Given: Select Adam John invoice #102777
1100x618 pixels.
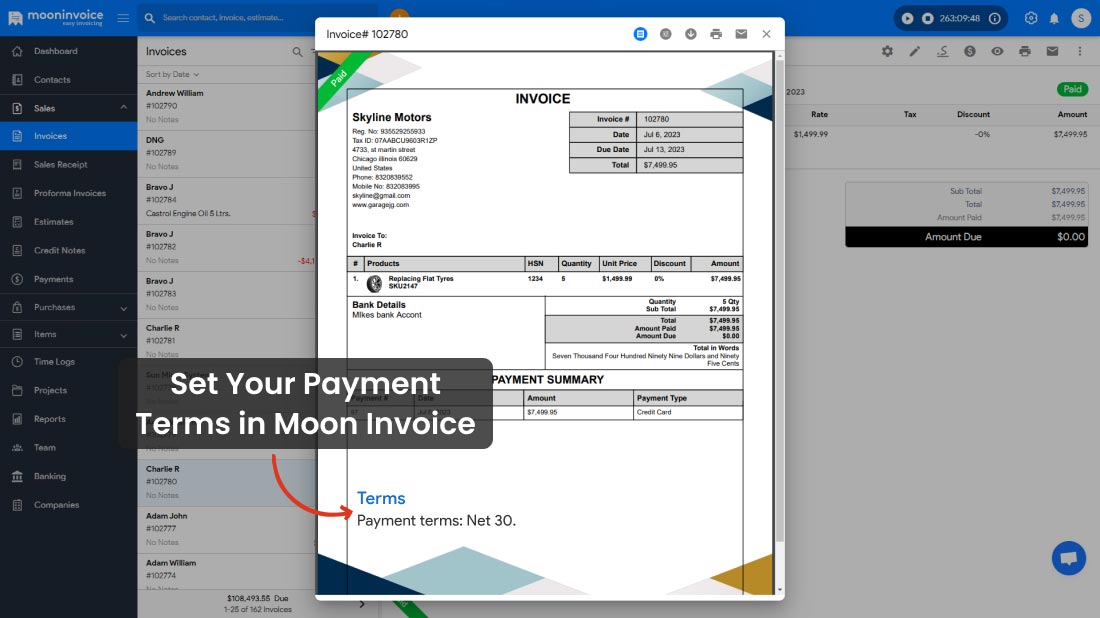Looking at the screenshot, I should click(x=227, y=530).
